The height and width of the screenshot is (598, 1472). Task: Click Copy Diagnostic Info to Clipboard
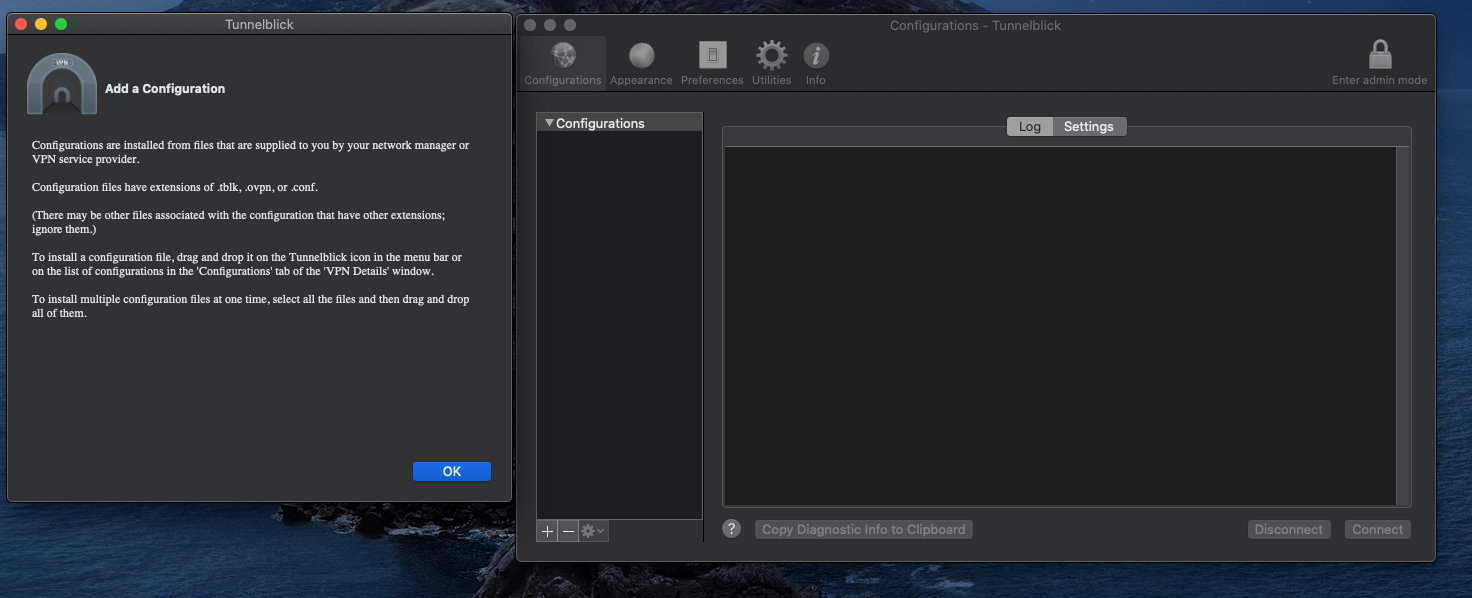point(864,529)
